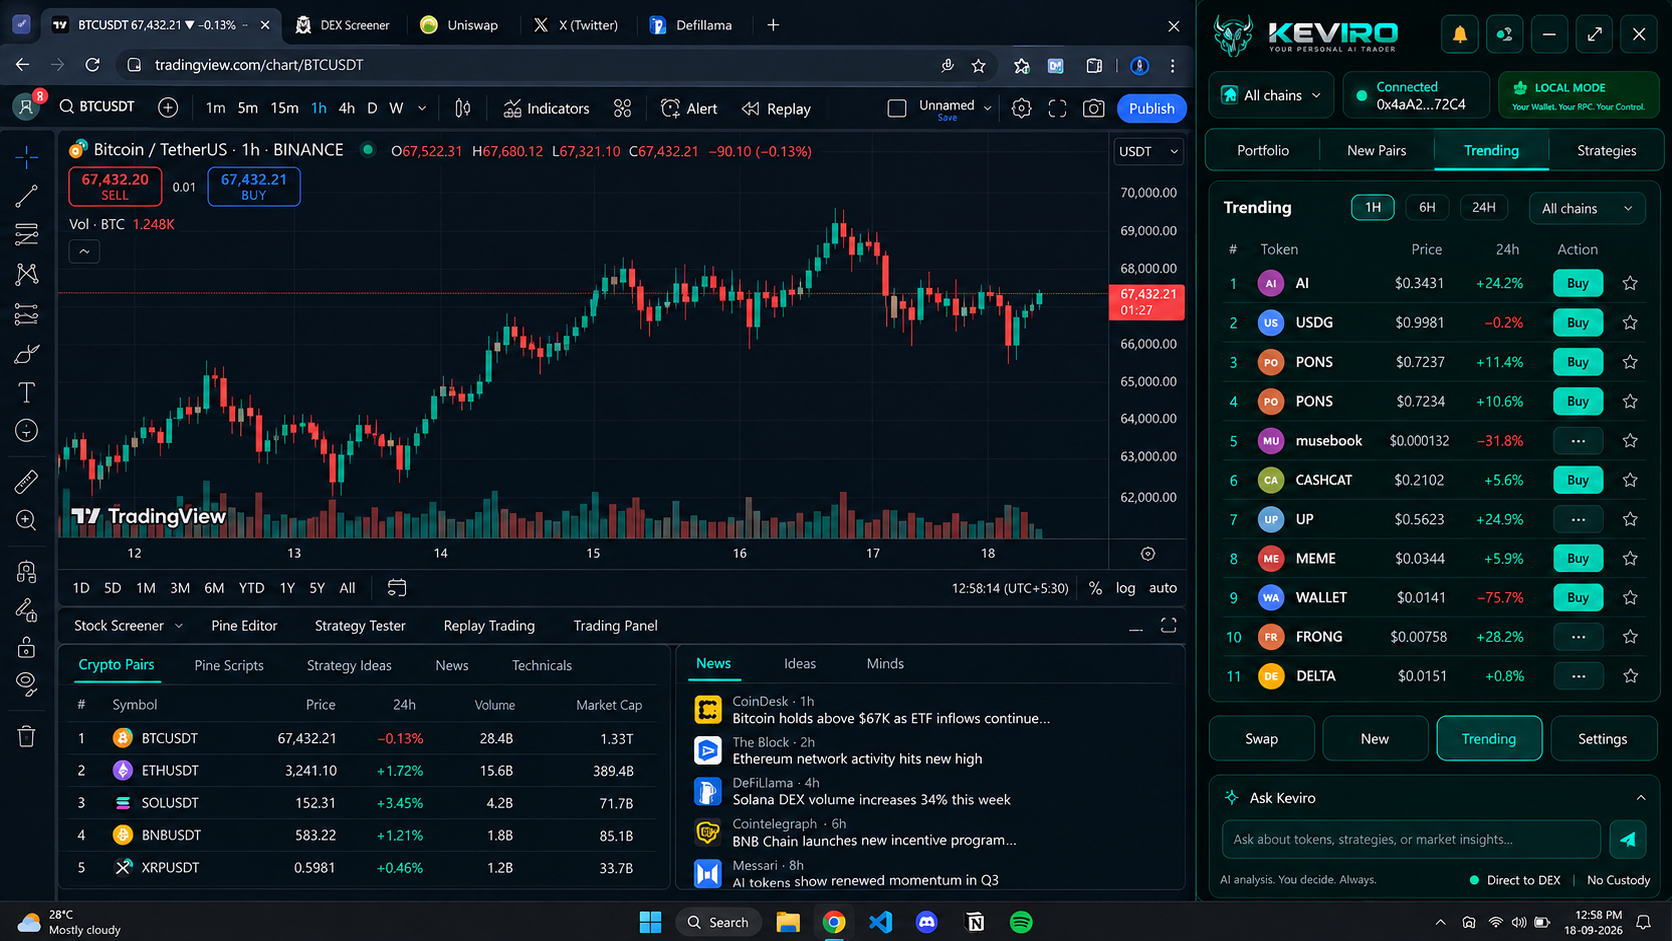Select the zoom-in tool
This screenshot has width=1672, height=941.
27,520
